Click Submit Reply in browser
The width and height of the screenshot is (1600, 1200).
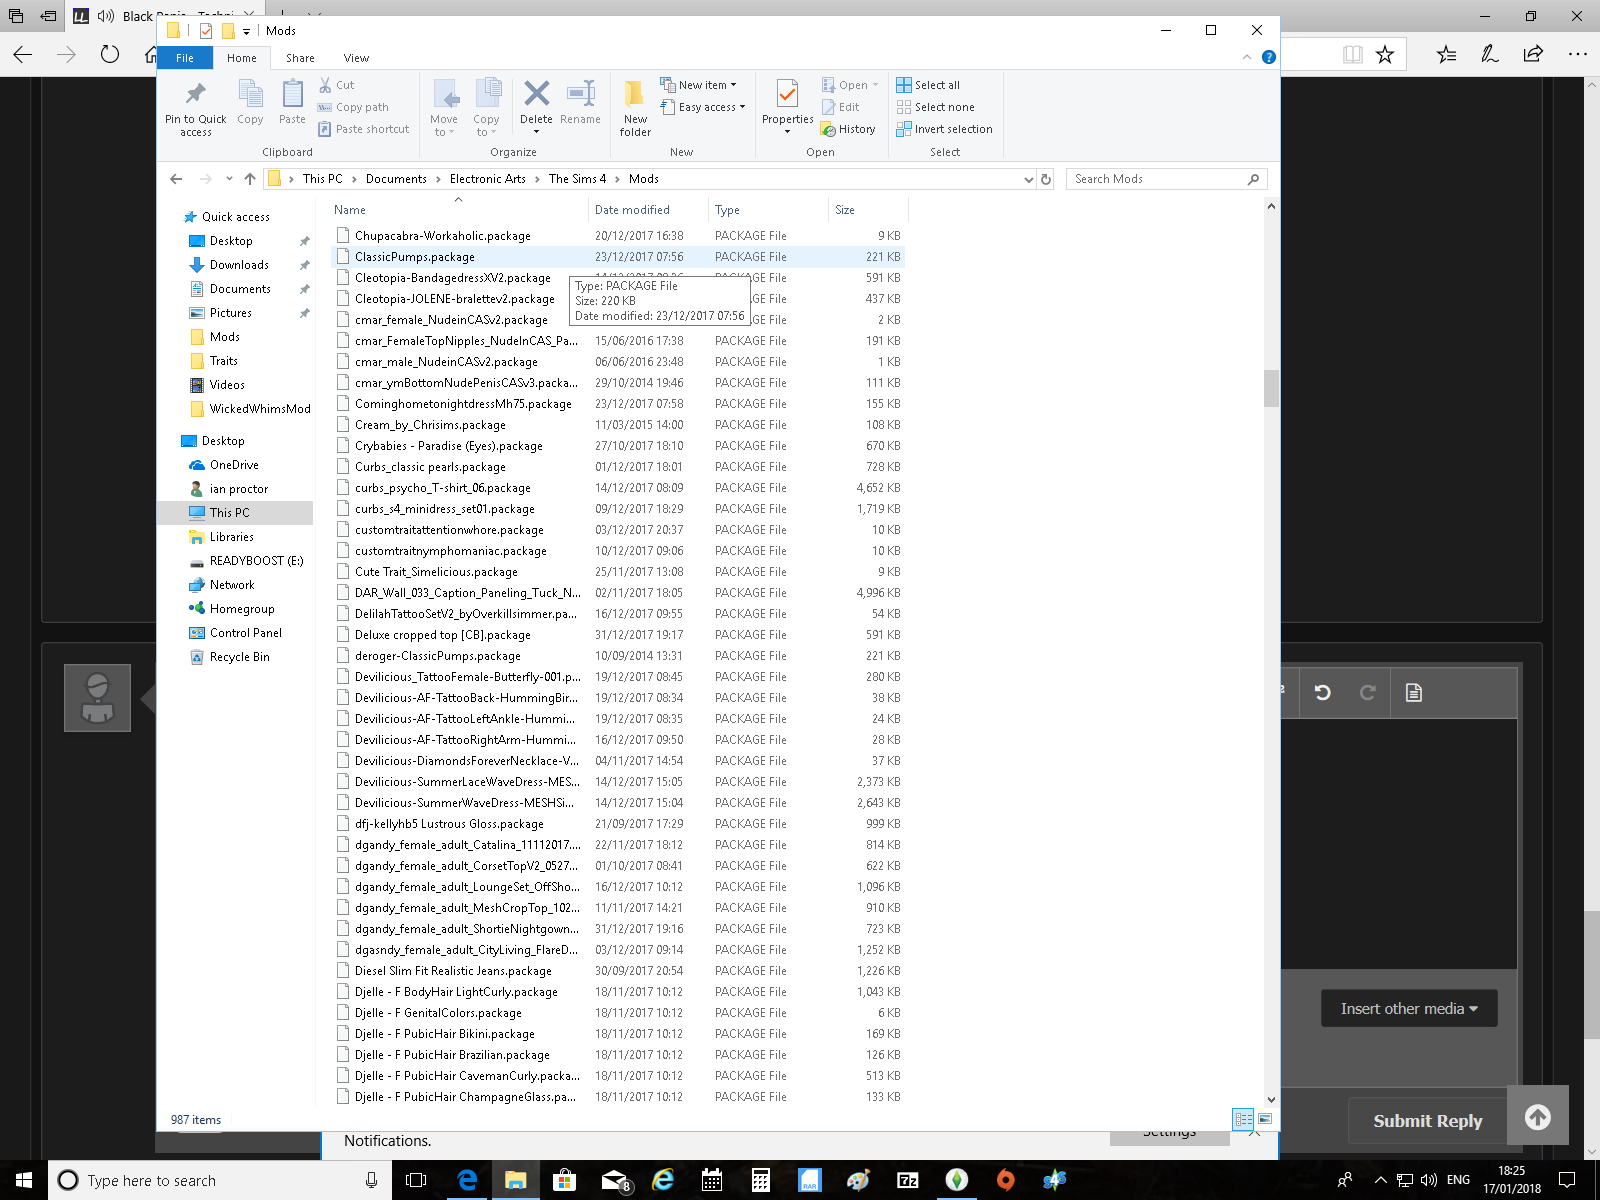1427,1121
